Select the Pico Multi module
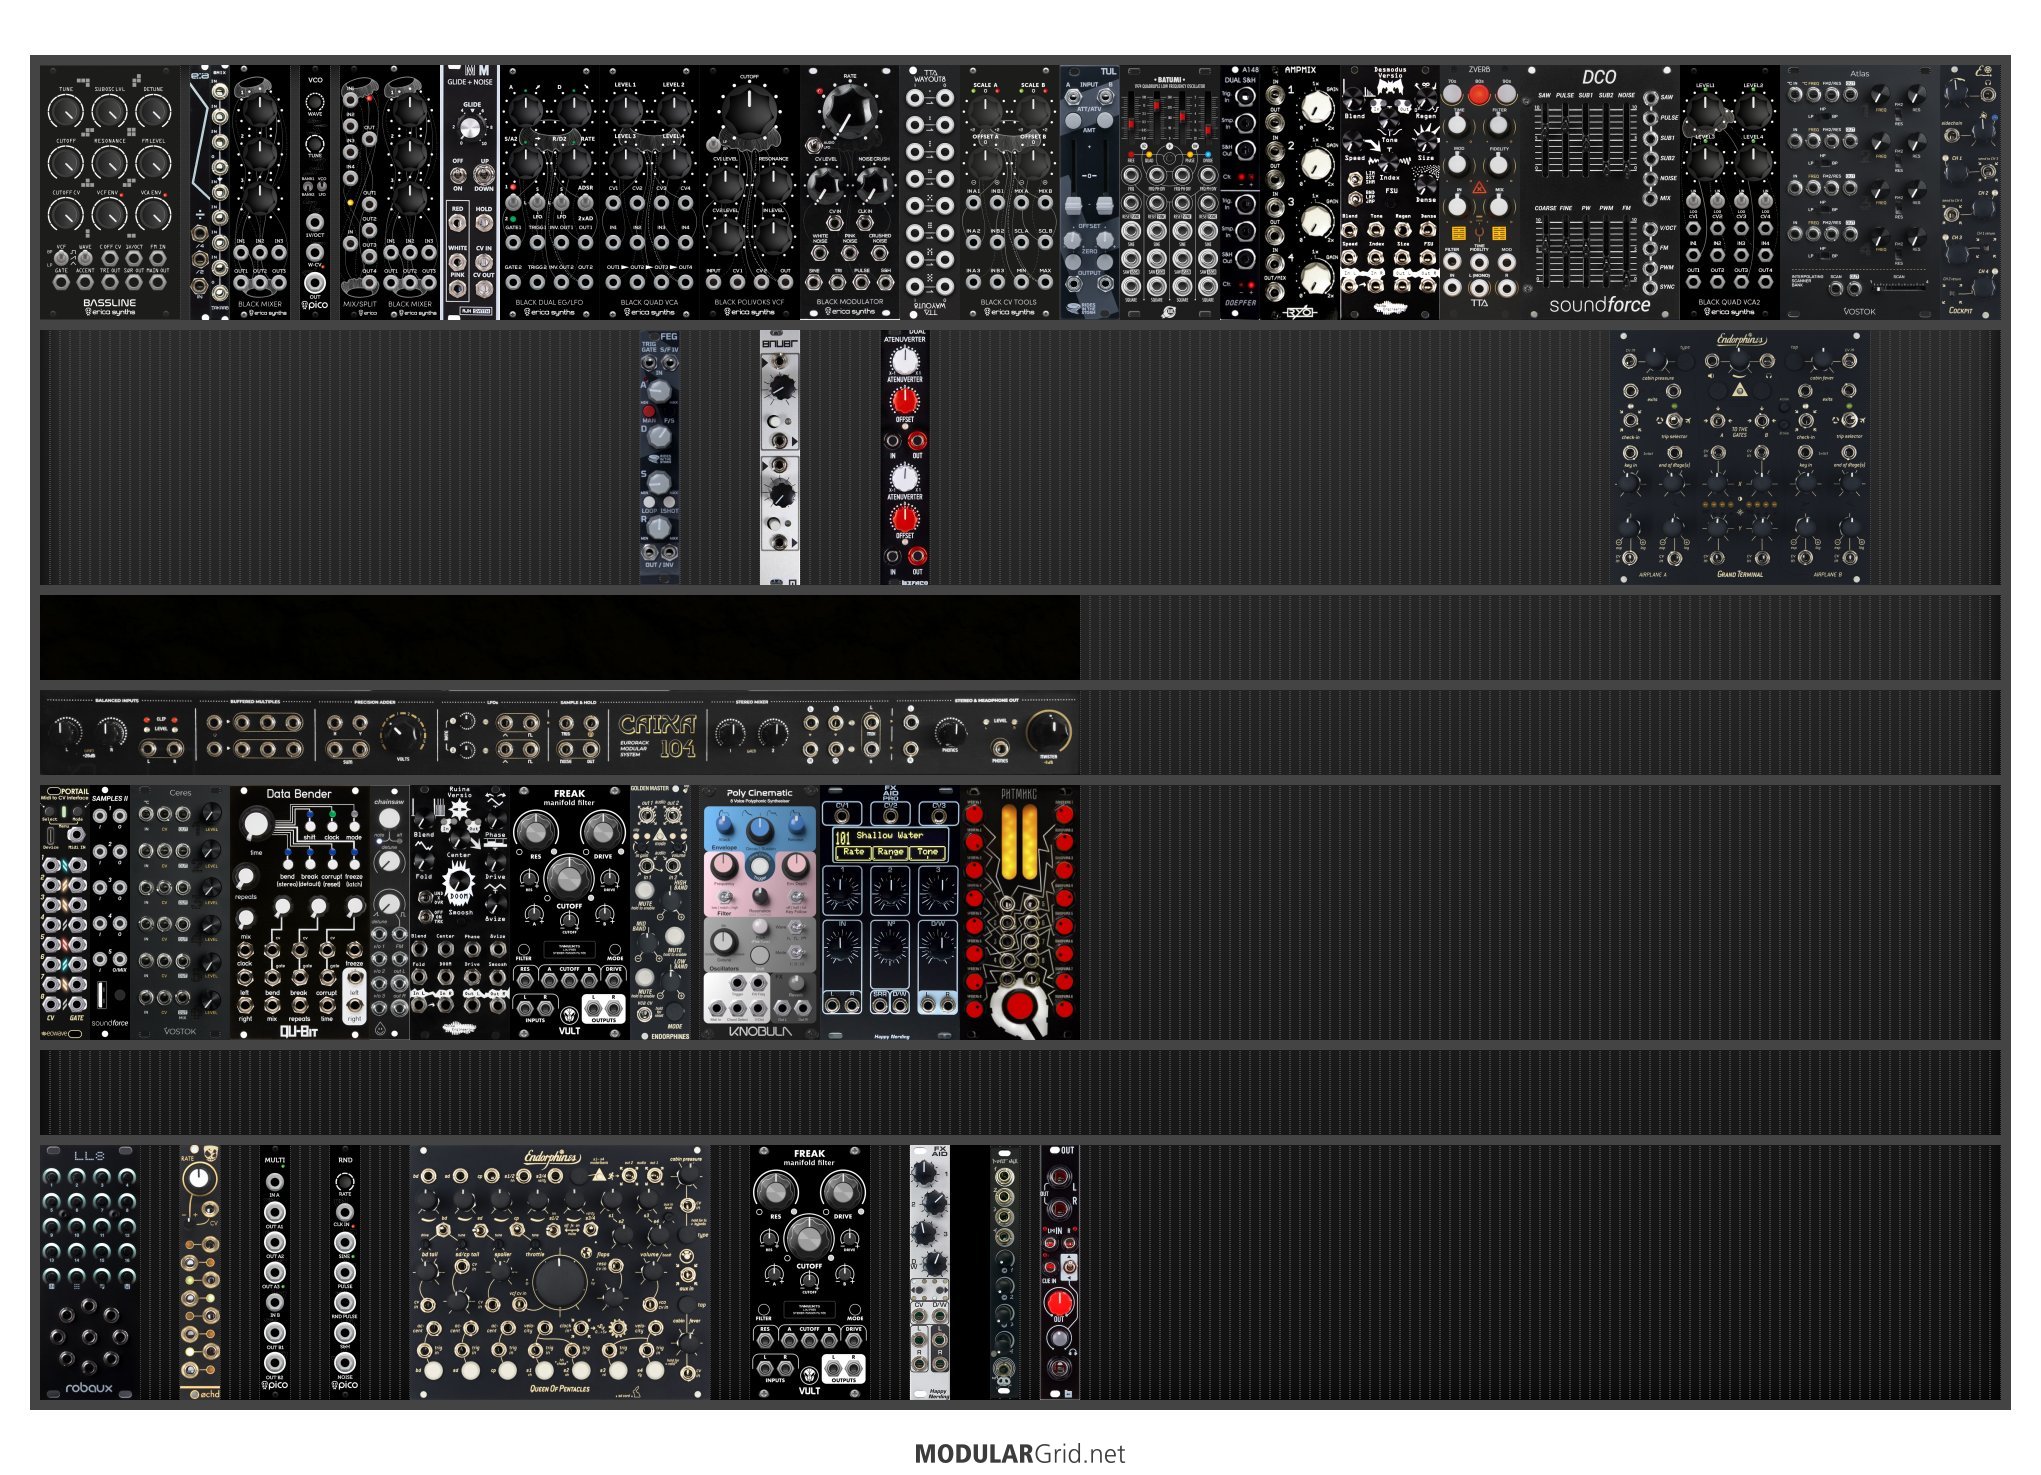This screenshot has height=1475, width=2041. (x=275, y=1272)
